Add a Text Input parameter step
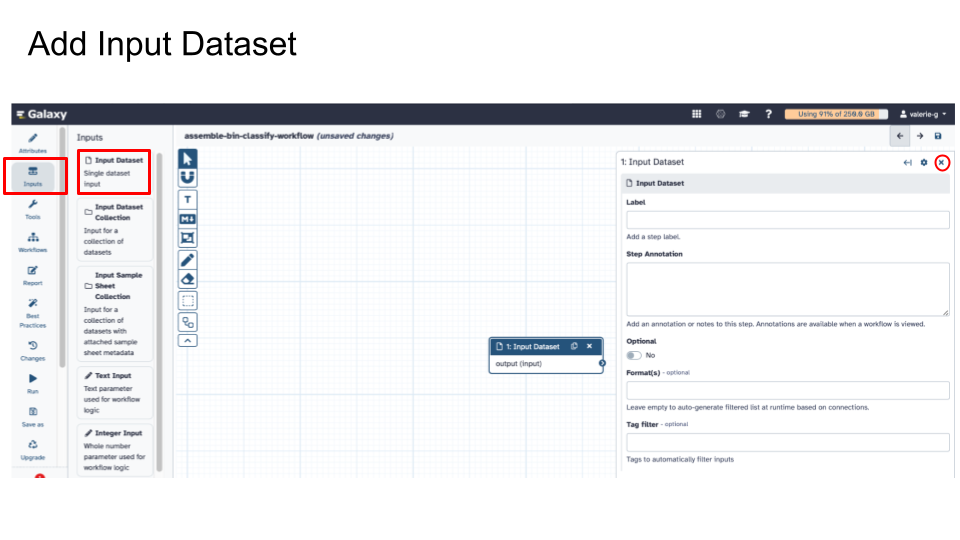Viewport: 960px width, 540px height. coord(114,392)
